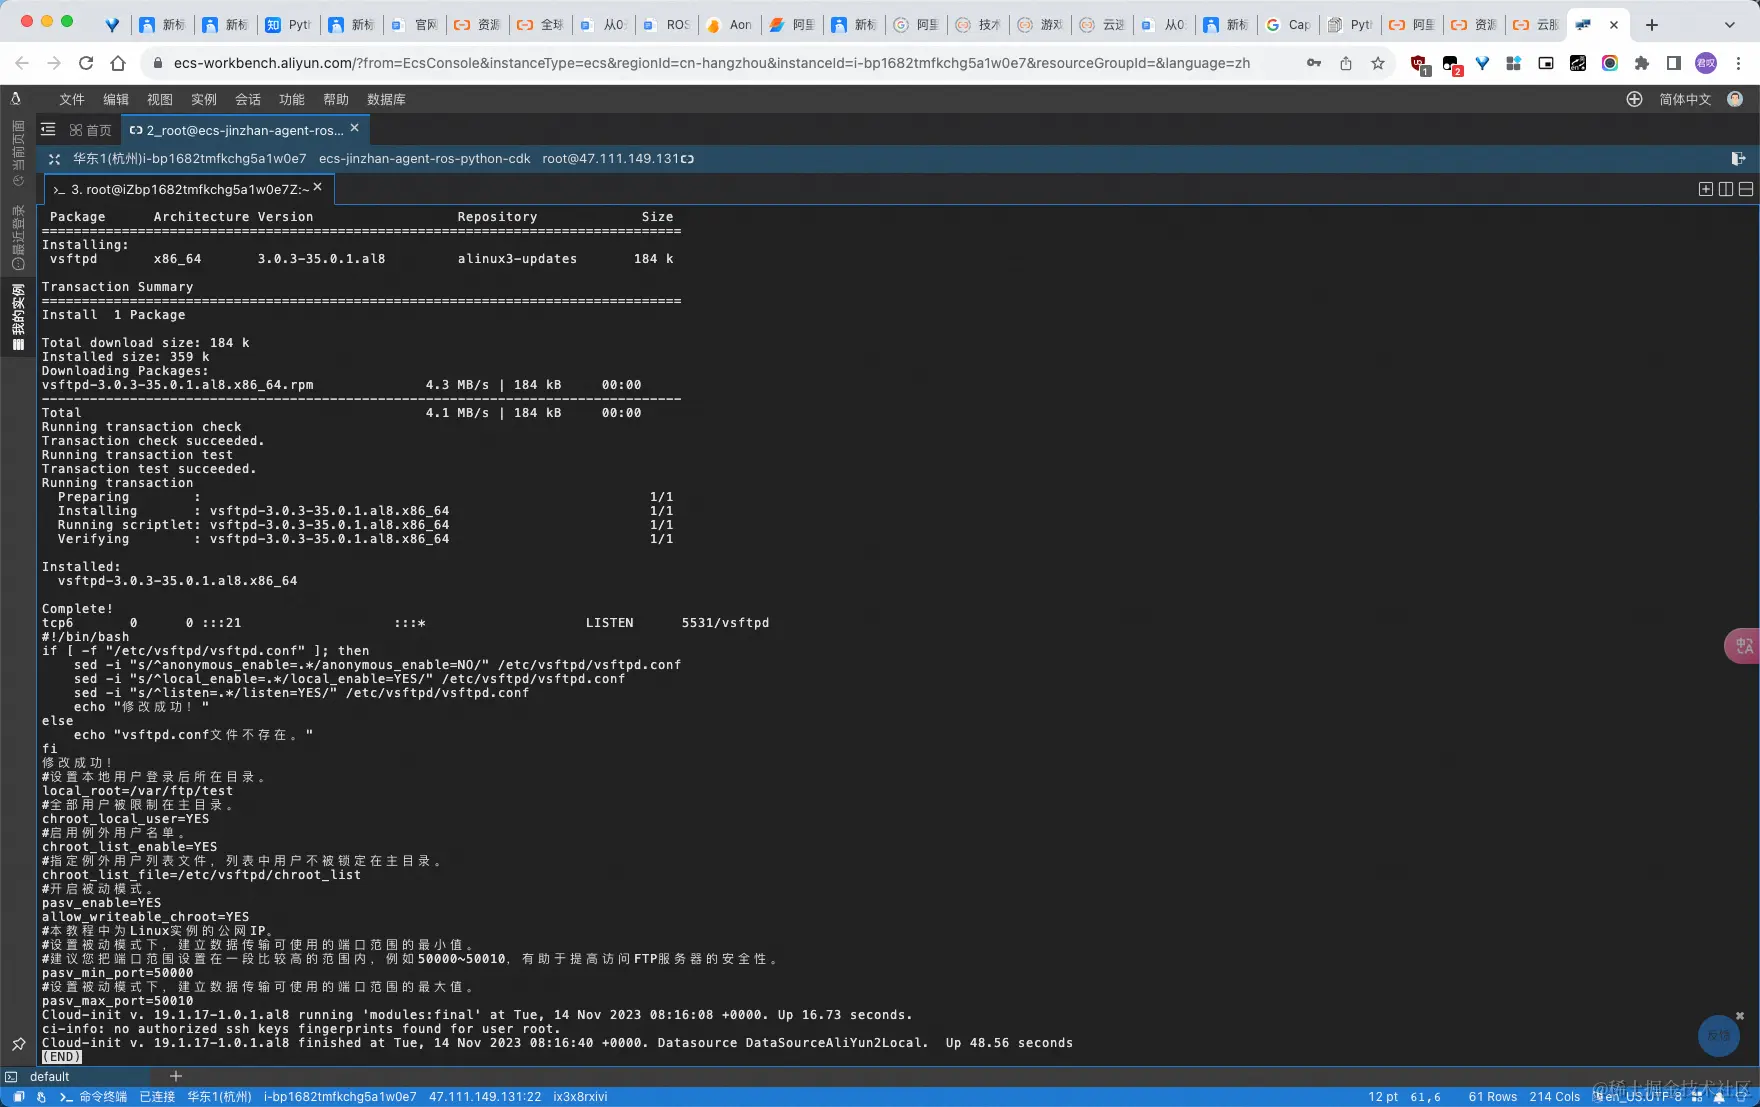Open the uBlock Origin extension
Image resolution: width=1760 pixels, height=1107 pixels.
[x=1419, y=64]
